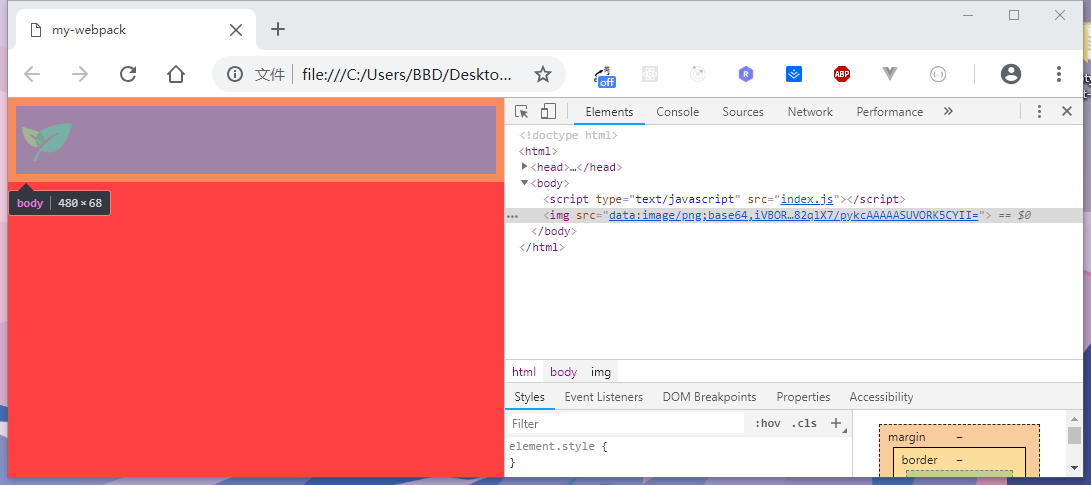Screen dimensions: 1091x485
Task: Select the doctype html line
Action: click(568, 135)
